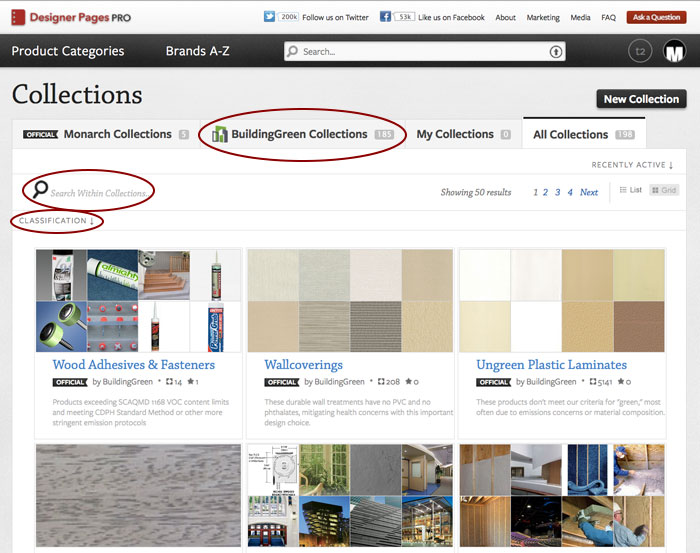Image resolution: width=700 pixels, height=553 pixels.
Task: Click the BuildingGreen logo icon in tab
Action: [x=220, y=134]
